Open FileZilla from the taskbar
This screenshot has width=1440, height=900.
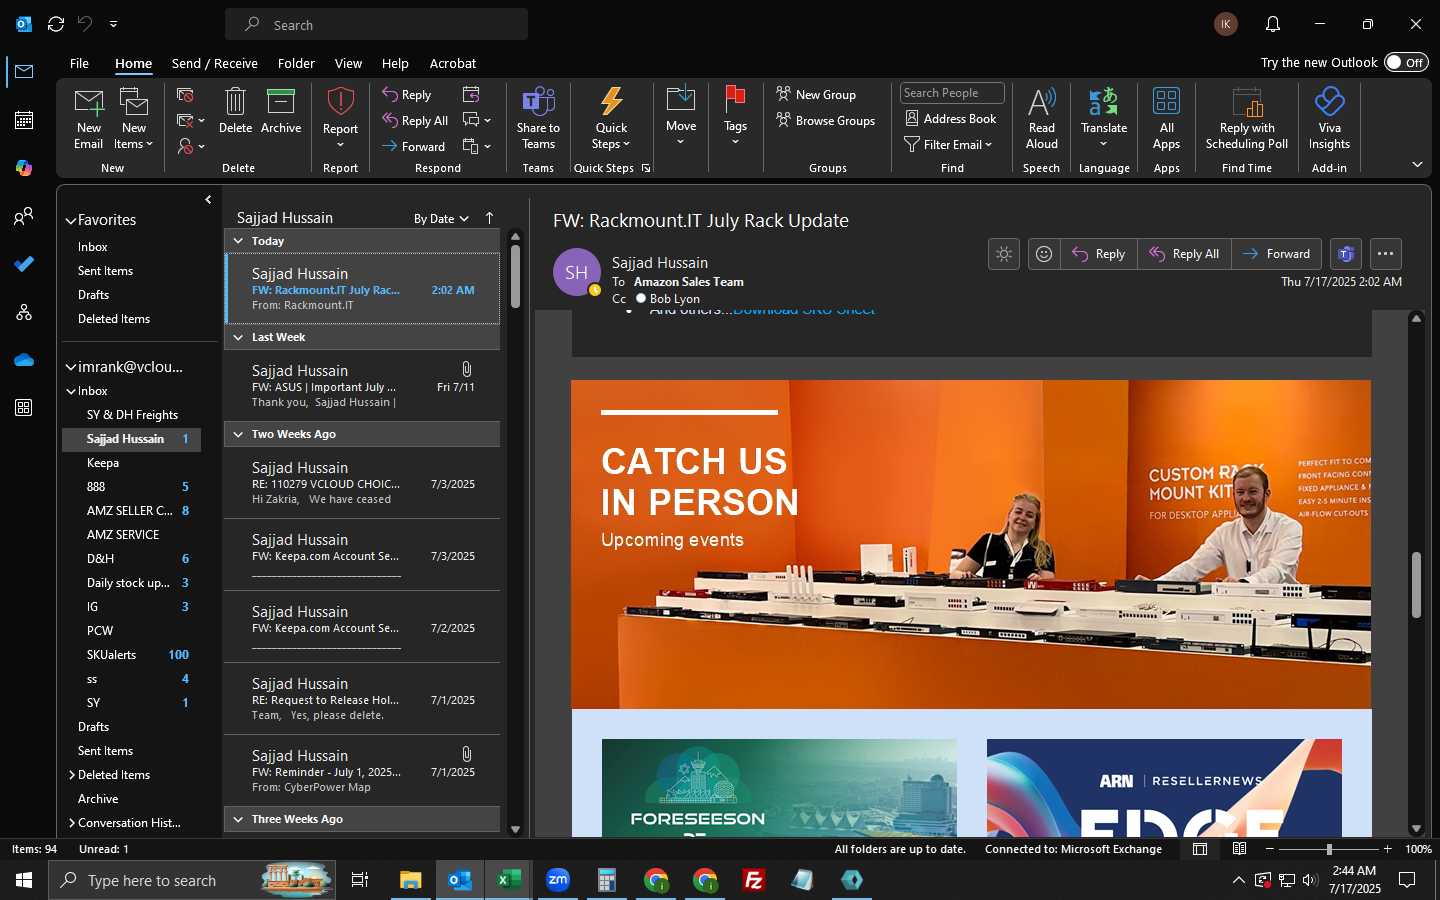point(754,880)
